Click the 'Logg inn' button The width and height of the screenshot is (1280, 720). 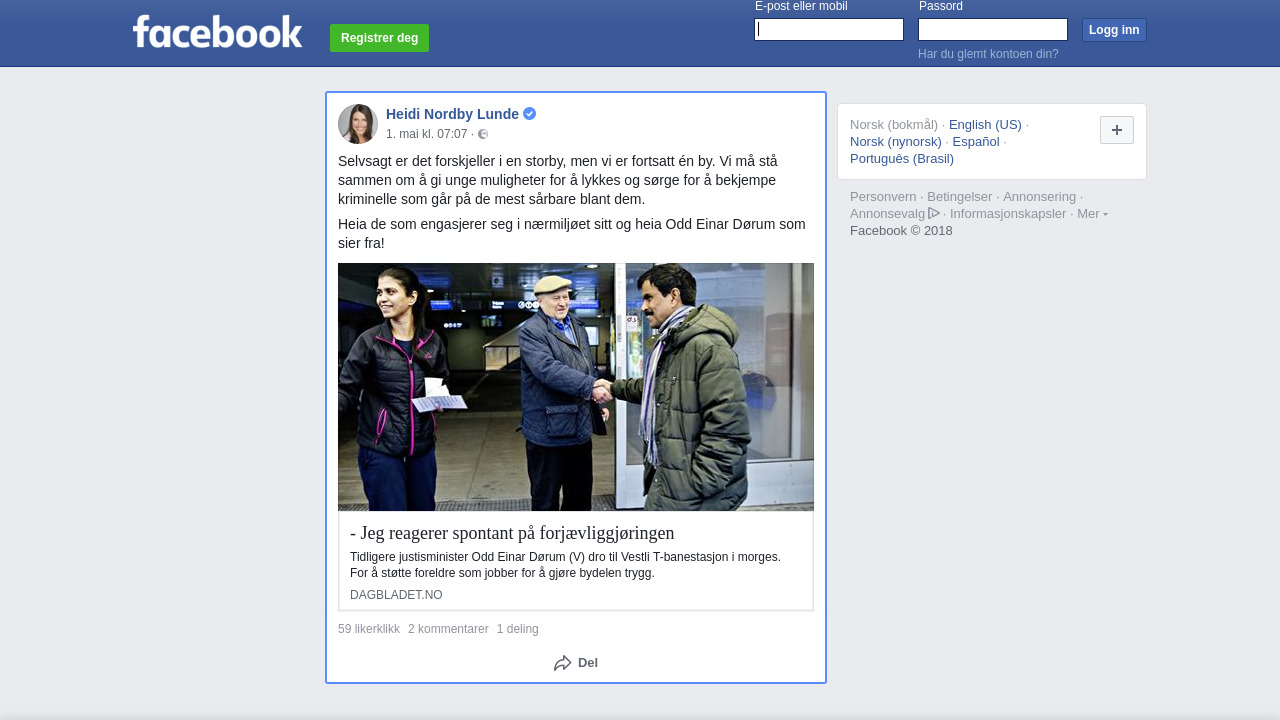point(1114,30)
